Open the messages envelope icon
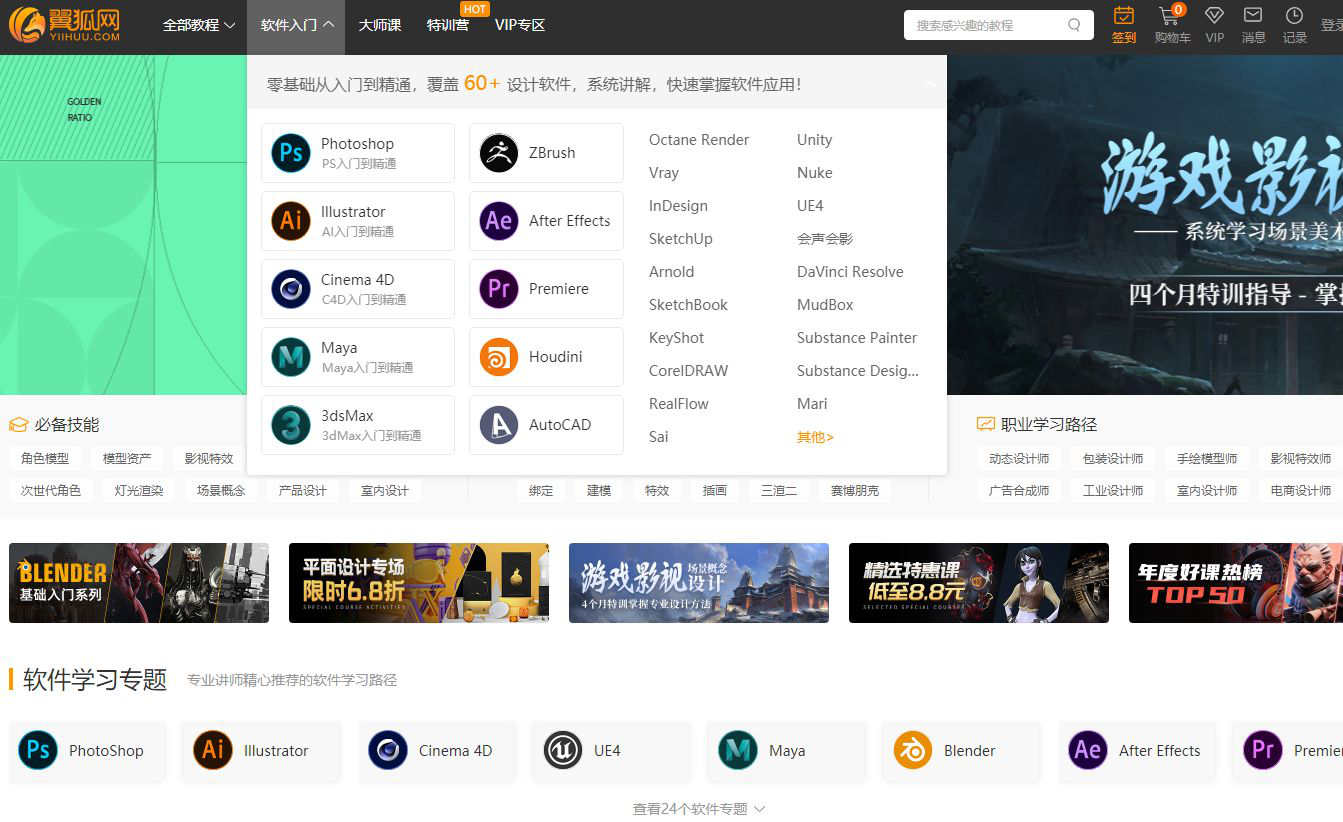Screen dimensions: 1343x822 tap(1253, 15)
